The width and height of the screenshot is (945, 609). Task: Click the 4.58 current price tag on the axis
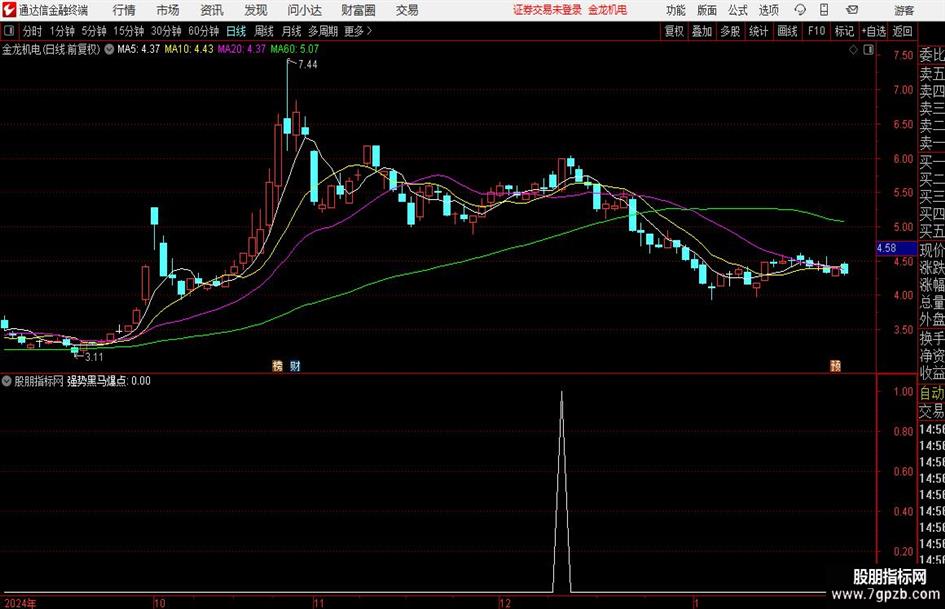(896, 248)
